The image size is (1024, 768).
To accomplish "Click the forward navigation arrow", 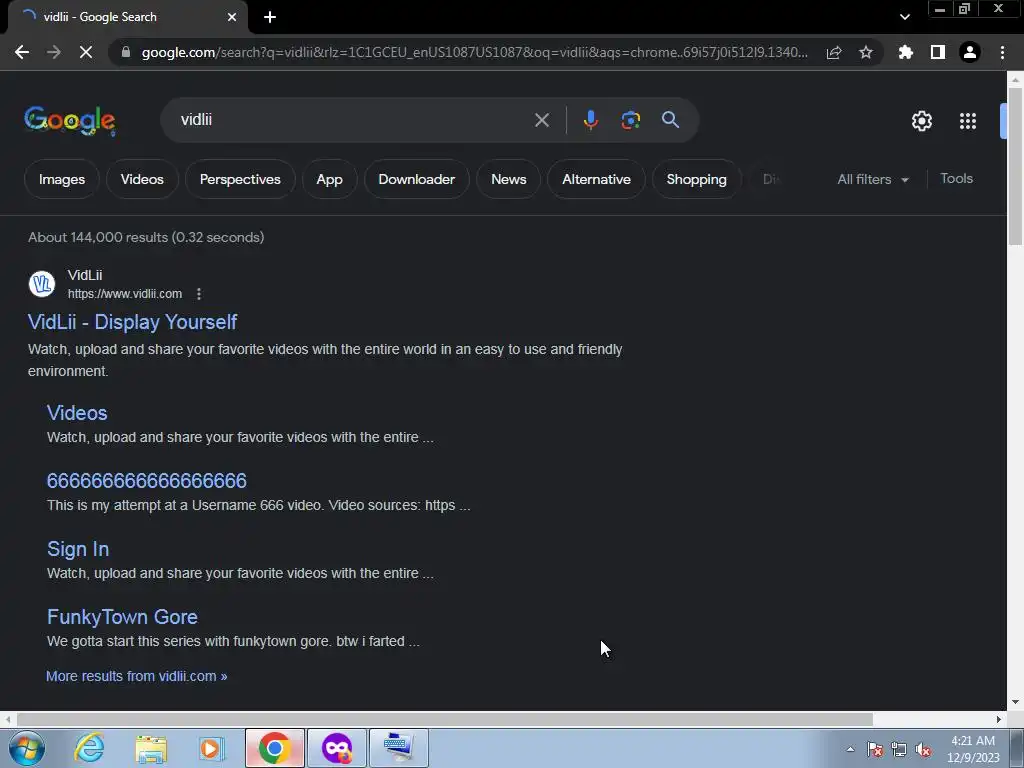I will (54, 52).
